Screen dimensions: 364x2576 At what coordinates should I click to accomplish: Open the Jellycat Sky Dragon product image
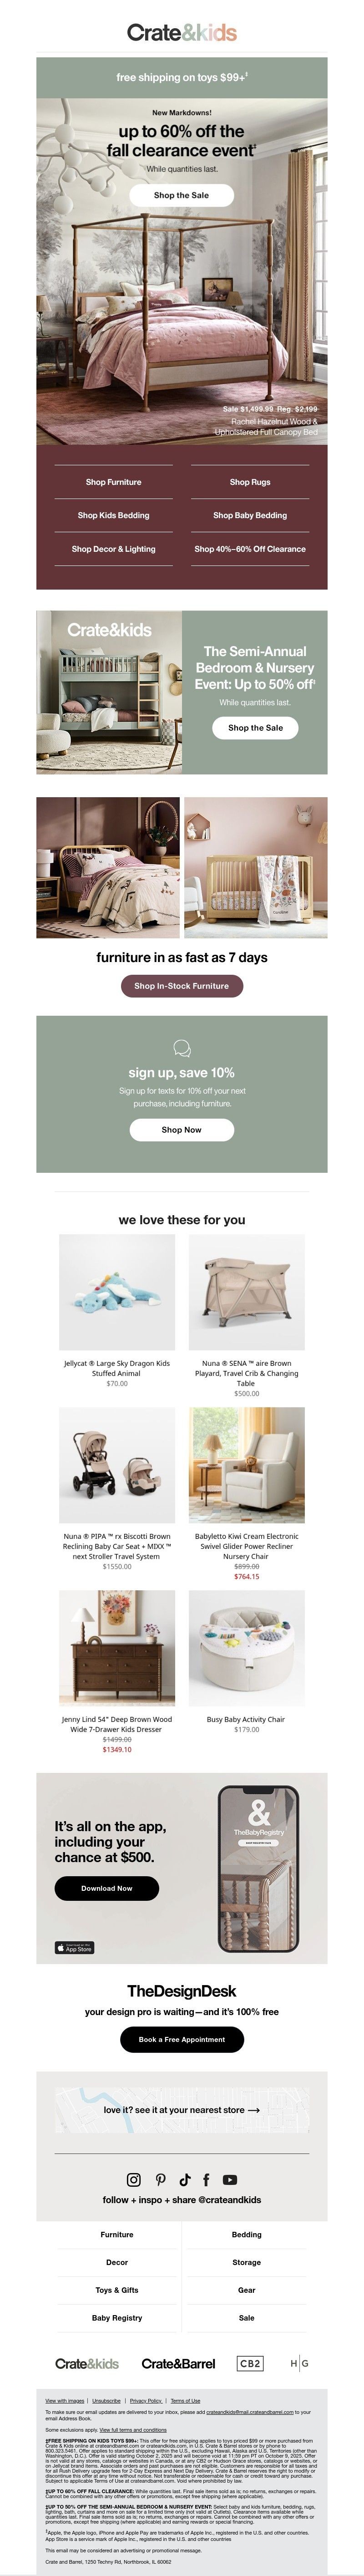[117, 1292]
